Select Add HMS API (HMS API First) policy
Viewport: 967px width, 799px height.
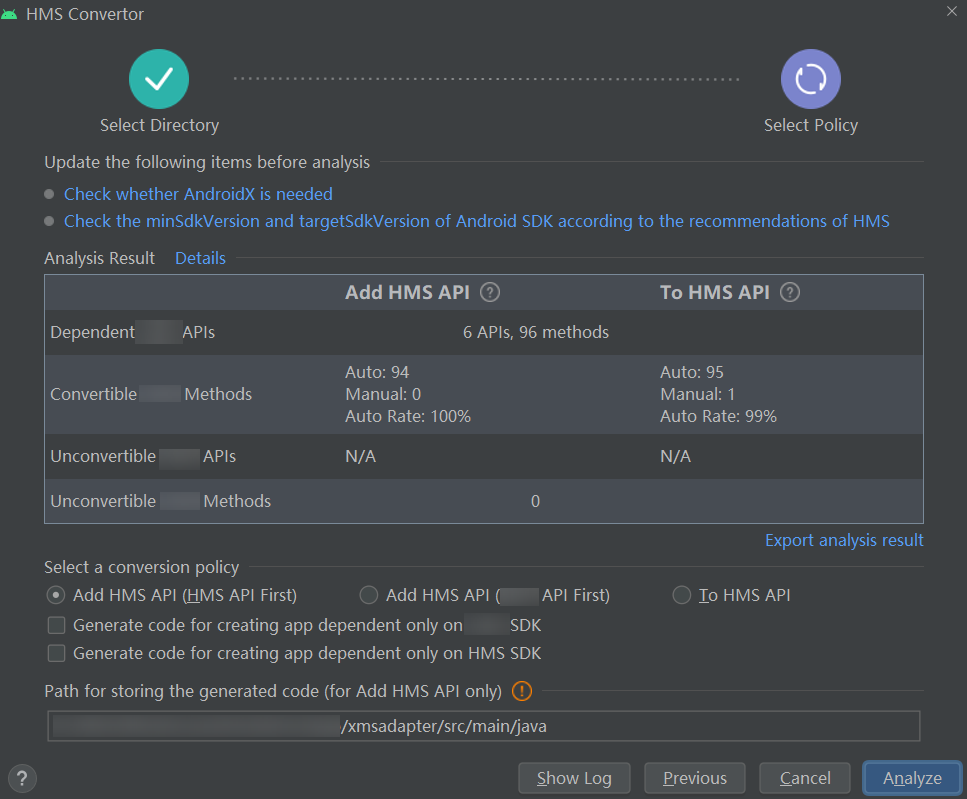pos(56,596)
